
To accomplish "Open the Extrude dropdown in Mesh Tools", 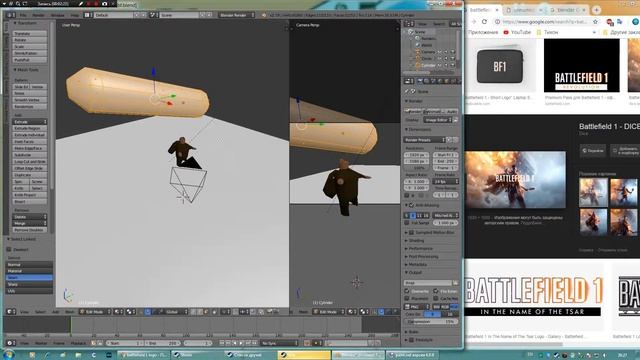I will point(29,122).
